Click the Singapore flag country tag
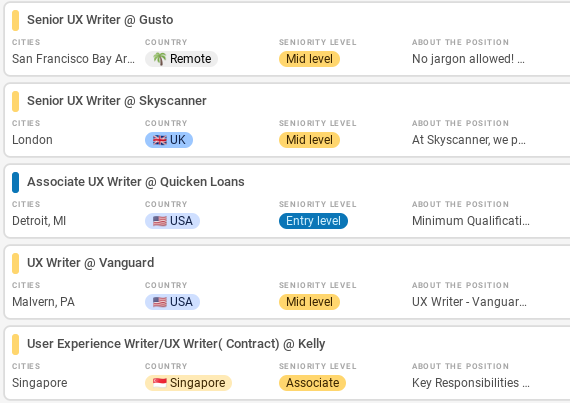 (x=188, y=383)
